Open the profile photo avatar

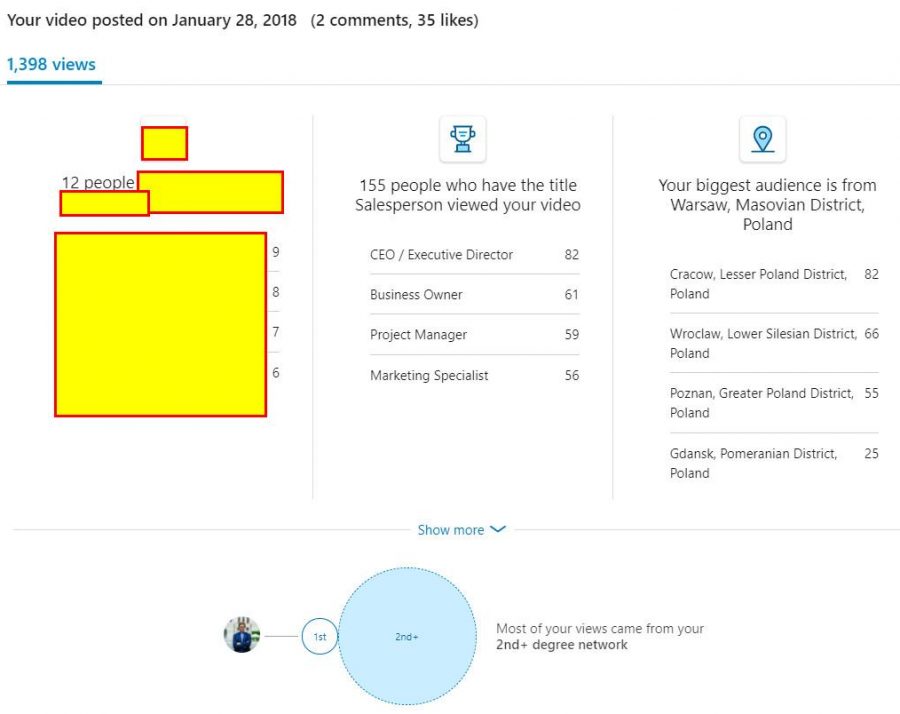(x=242, y=635)
